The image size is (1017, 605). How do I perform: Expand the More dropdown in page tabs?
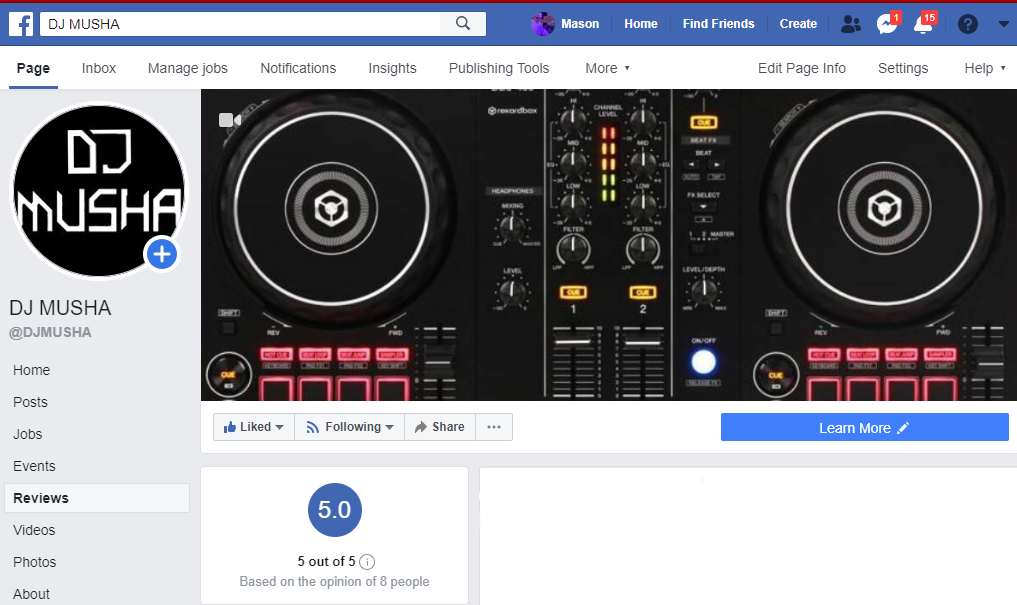point(607,68)
